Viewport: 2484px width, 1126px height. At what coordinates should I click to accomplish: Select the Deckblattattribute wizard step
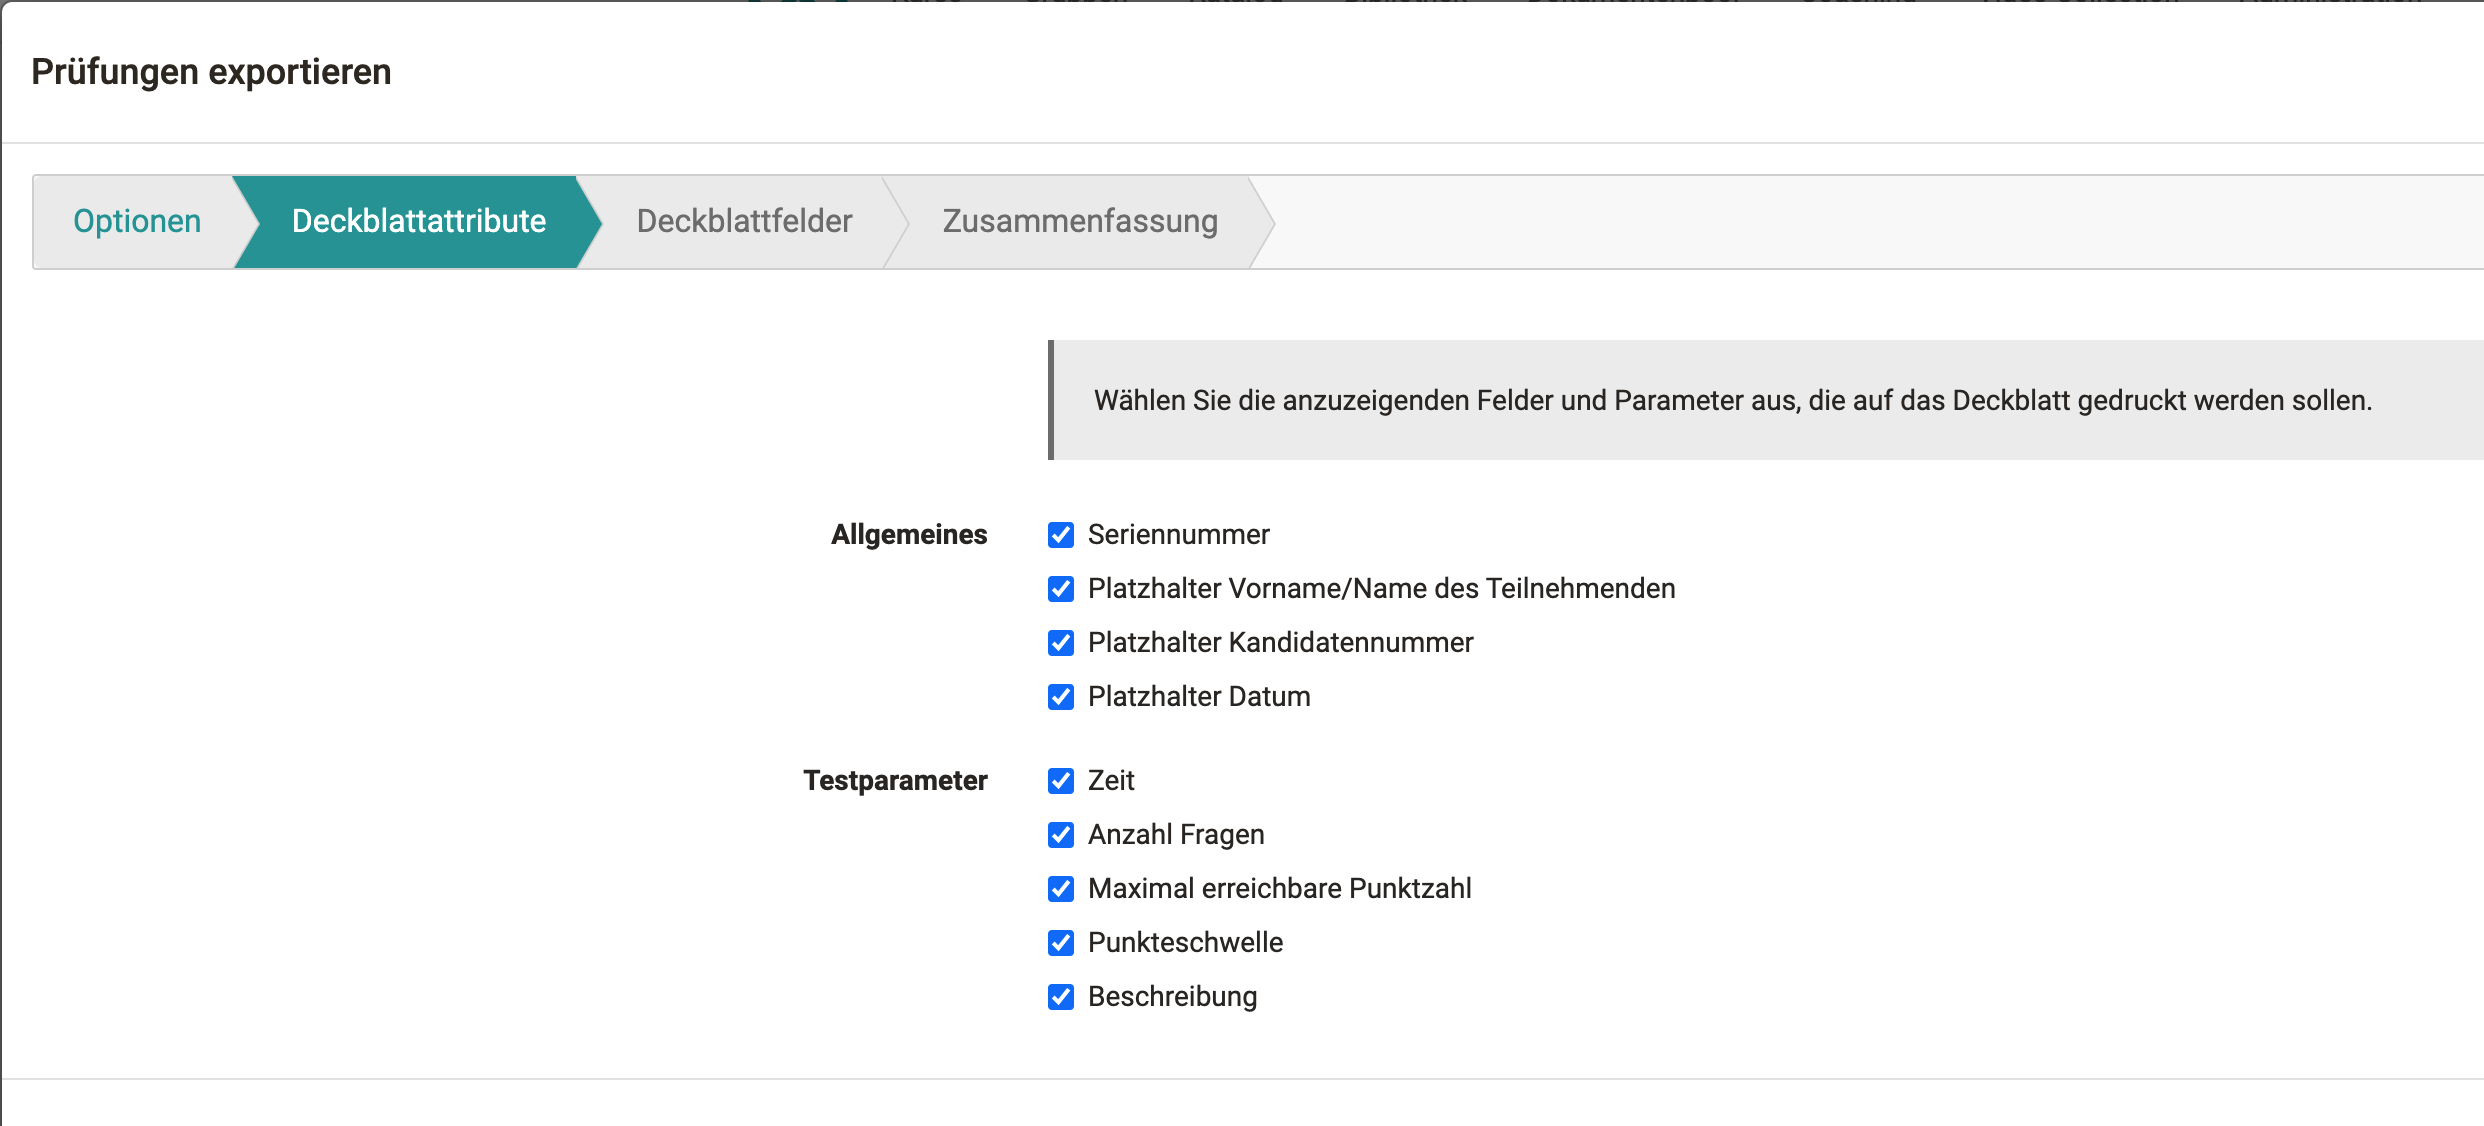pos(417,221)
